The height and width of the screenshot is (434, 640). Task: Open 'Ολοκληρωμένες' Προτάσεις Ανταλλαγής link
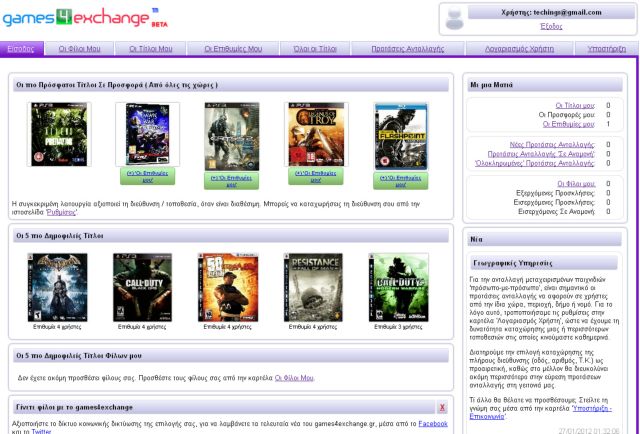[535, 163]
